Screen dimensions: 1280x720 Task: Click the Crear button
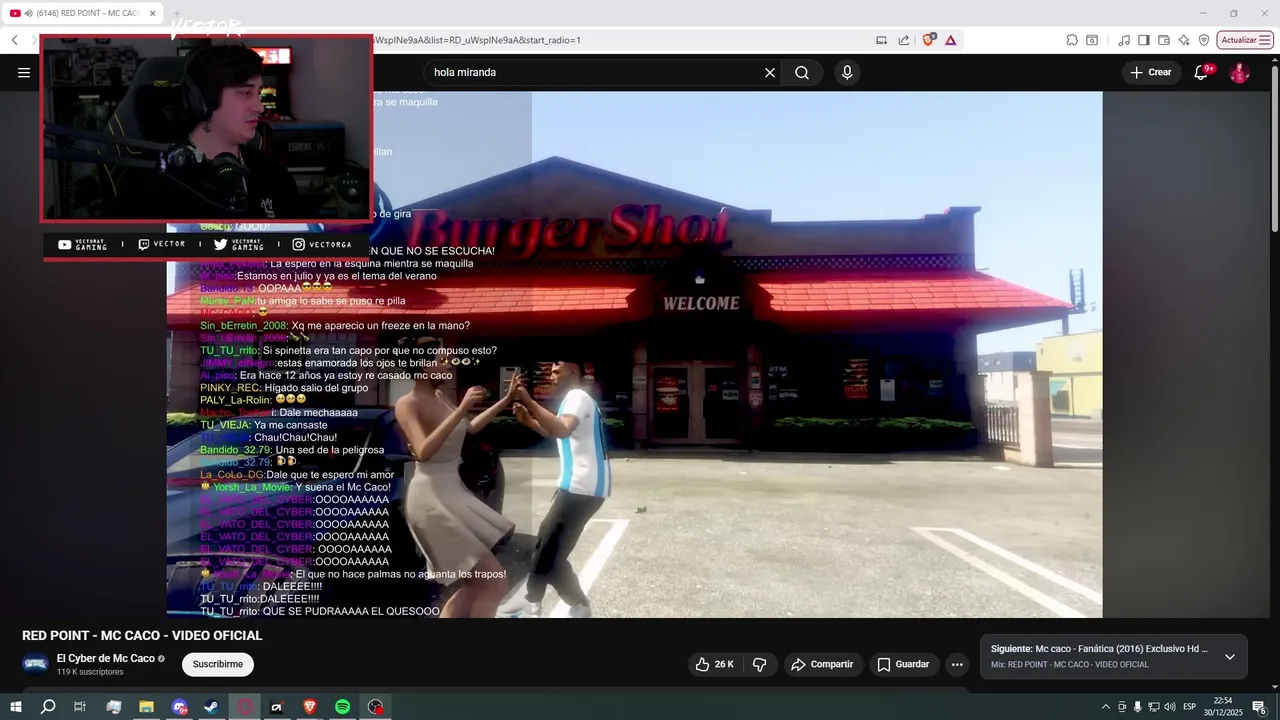point(1150,72)
